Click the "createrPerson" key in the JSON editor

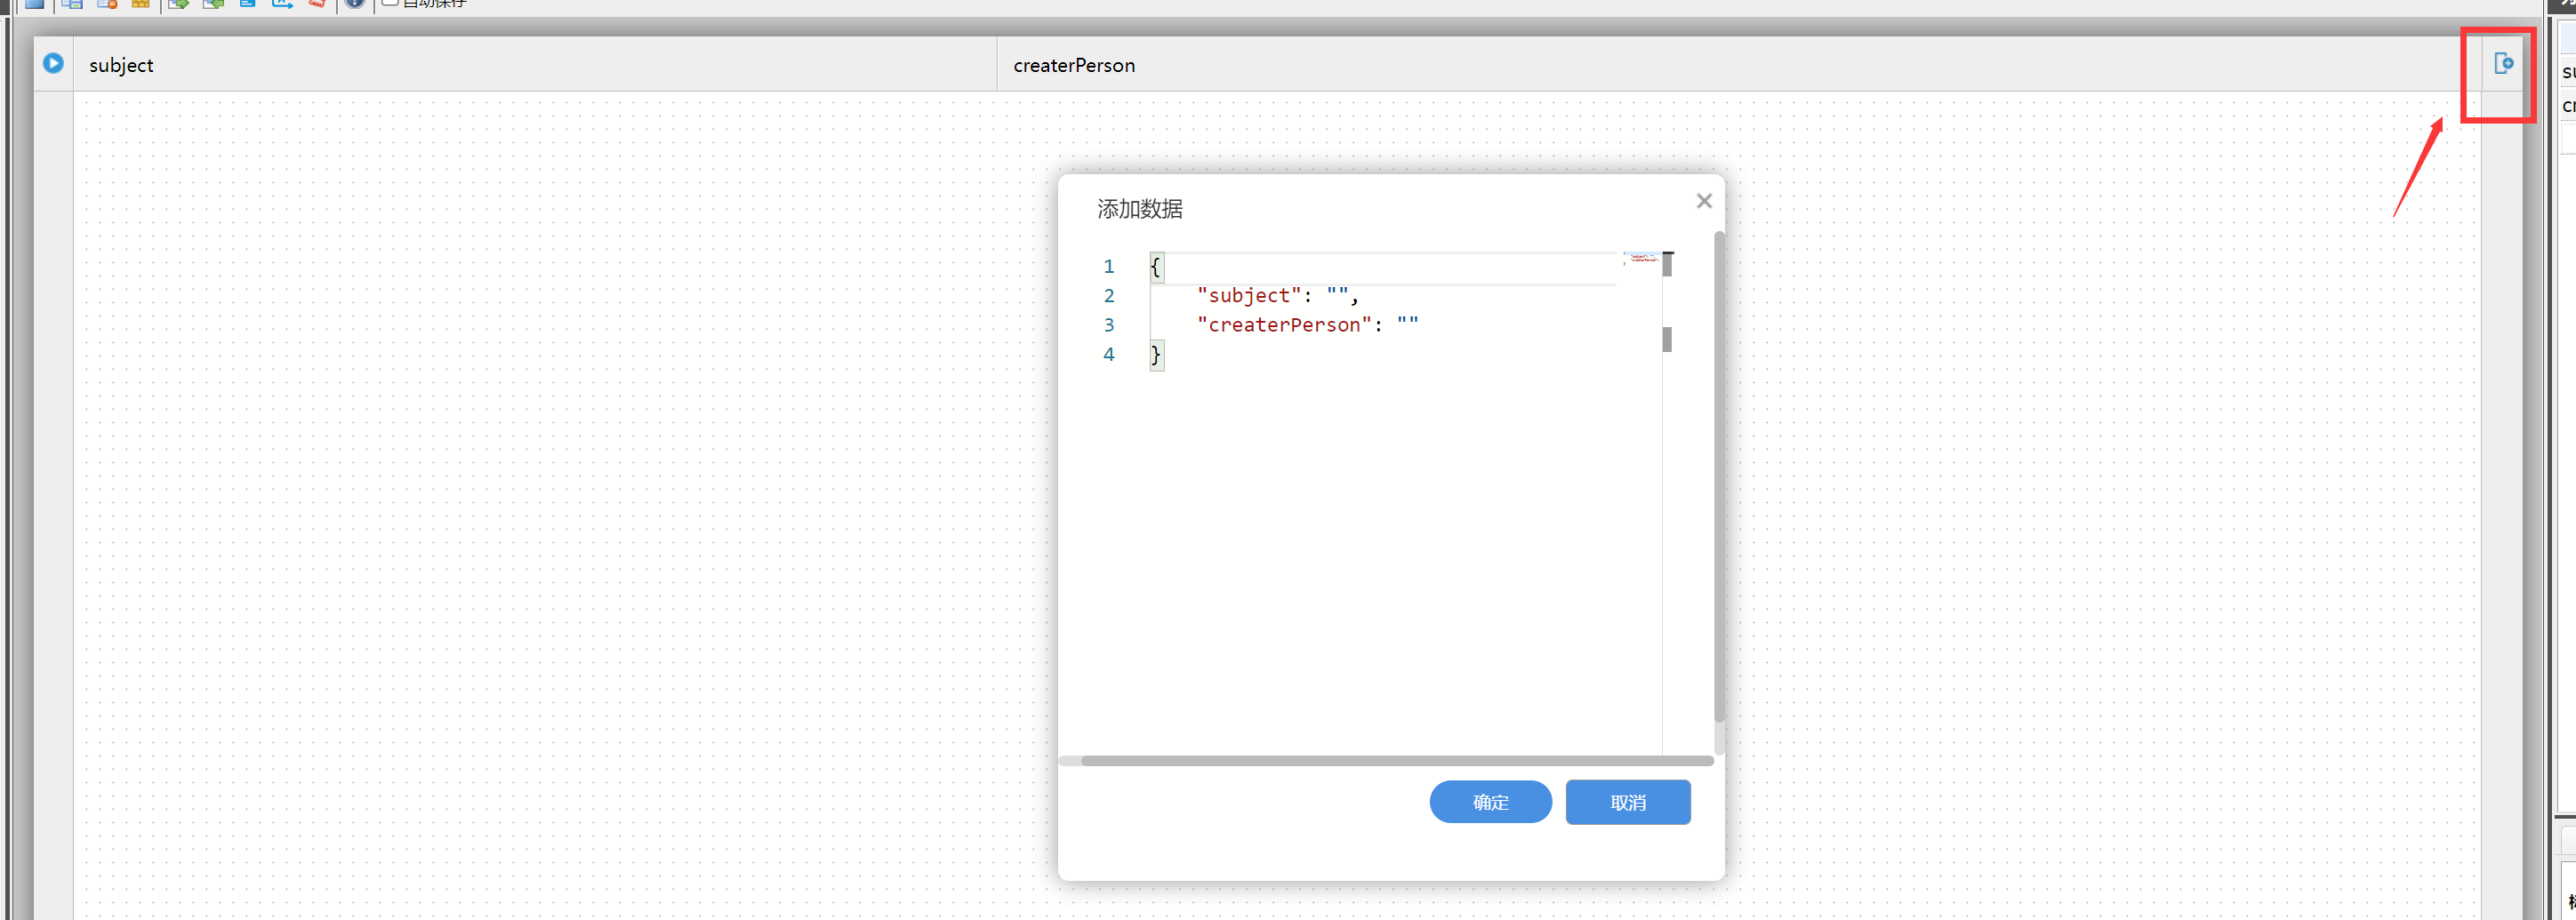1284,325
